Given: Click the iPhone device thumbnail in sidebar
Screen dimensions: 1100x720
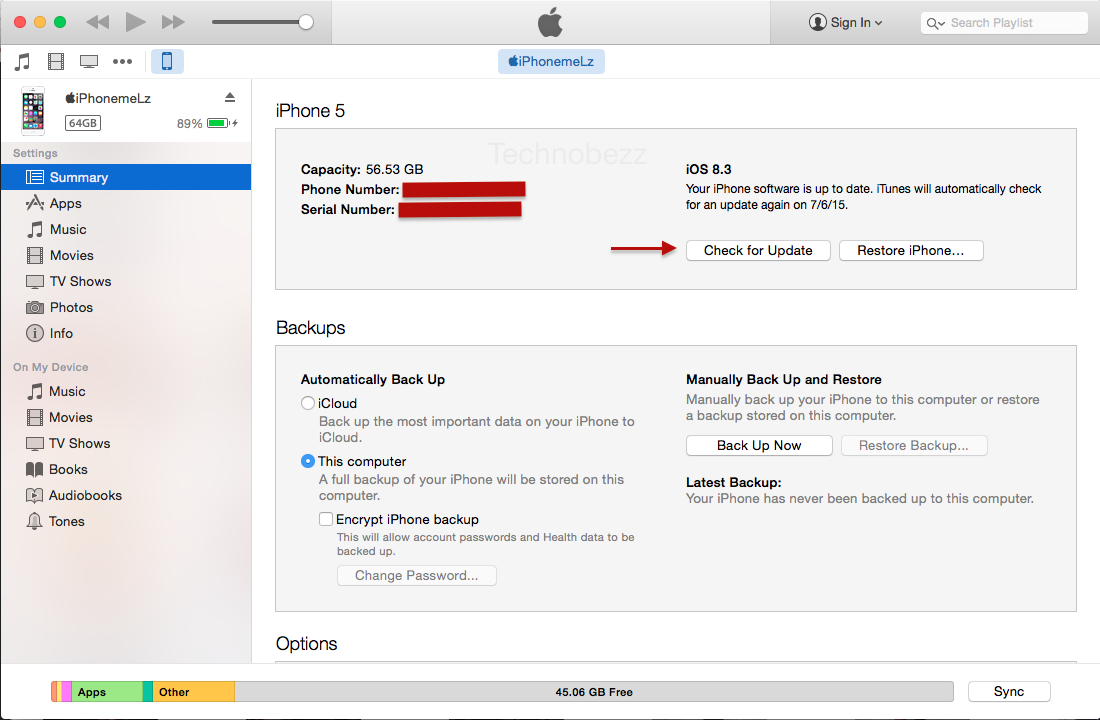Looking at the screenshot, I should (33, 111).
